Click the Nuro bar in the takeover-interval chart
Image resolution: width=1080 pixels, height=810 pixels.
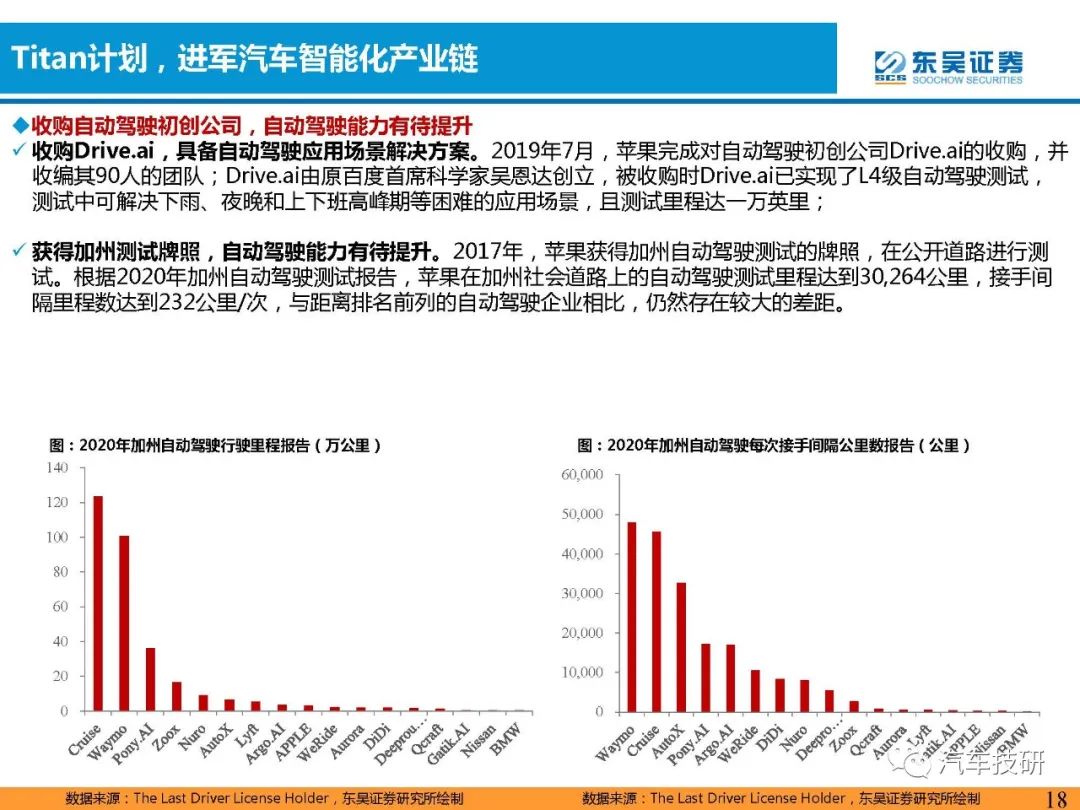804,696
